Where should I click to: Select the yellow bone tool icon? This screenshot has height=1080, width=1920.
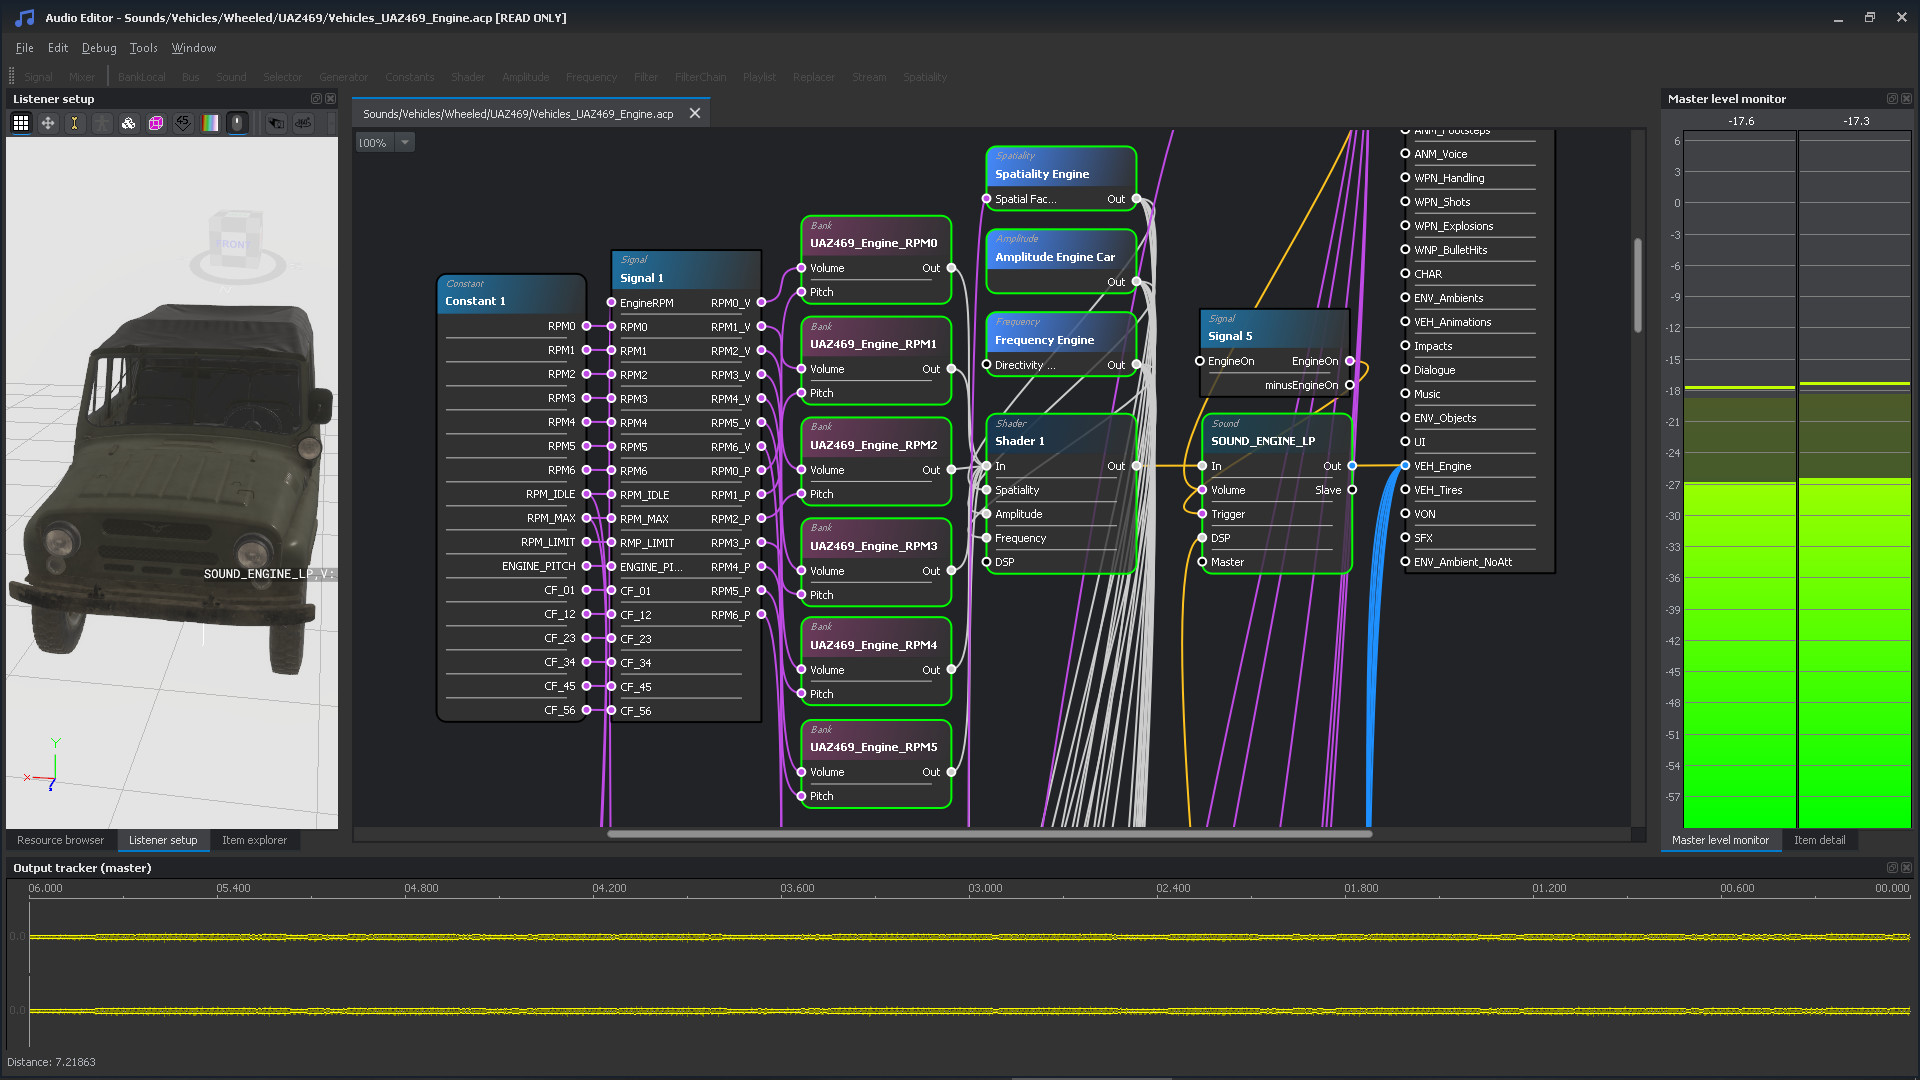[x=74, y=123]
